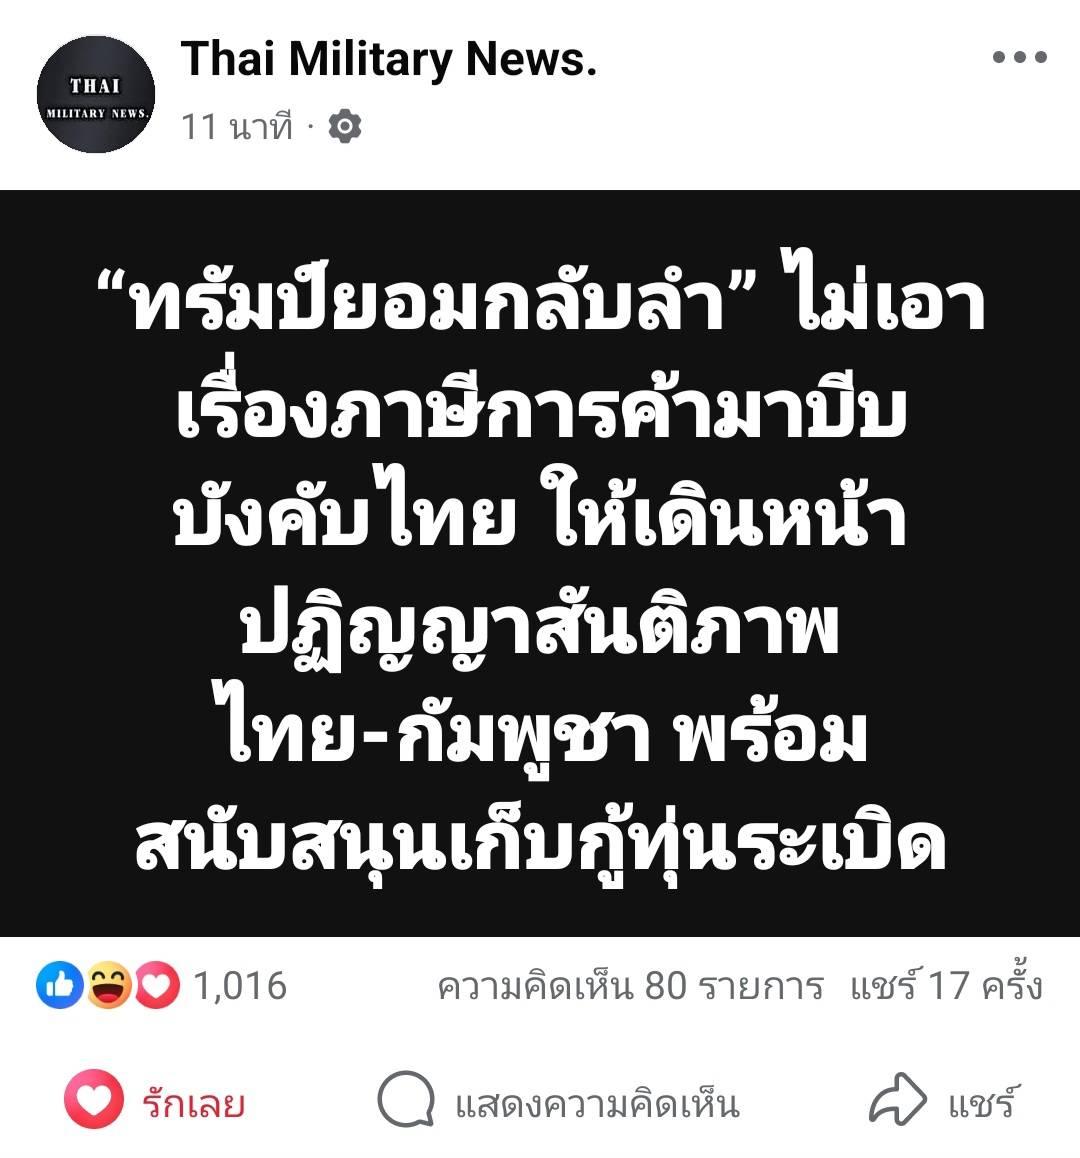Viewport: 1080px width, 1158px height.
Task: Open the black text post image
Action: point(540,563)
